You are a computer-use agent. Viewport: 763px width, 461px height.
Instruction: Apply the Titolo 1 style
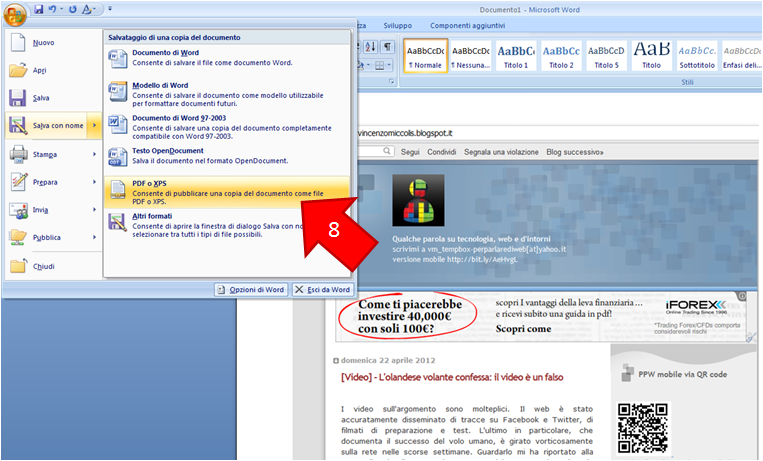516,56
